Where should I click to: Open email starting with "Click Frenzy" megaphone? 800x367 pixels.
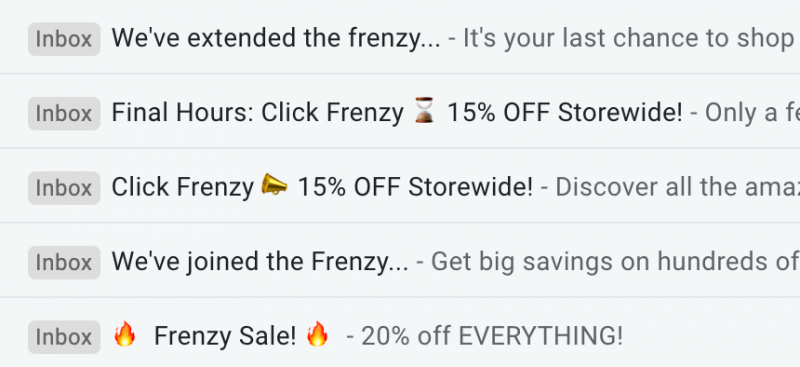[x=322, y=187]
